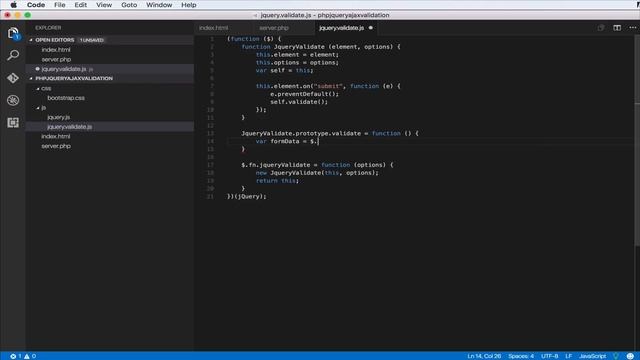Collapse the css folder
This screenshot has height=360, width=640.
pyautogui.click(x=38, y=88)
